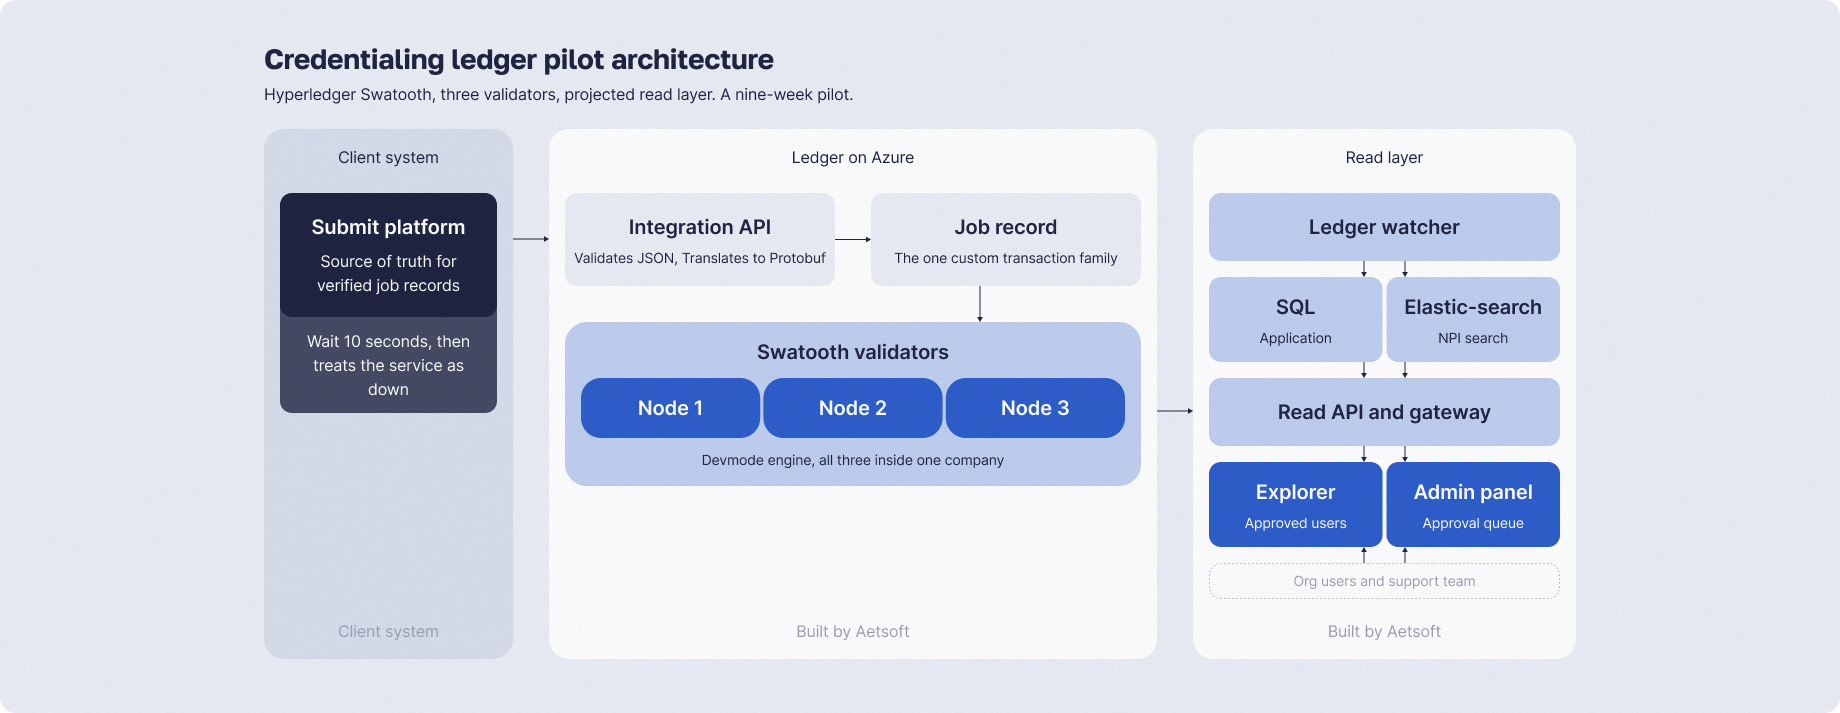This screenshot has height=713, width=1840.
Task: Click the 'Org users and support team' label
Action: click(x=1384, y=581)
